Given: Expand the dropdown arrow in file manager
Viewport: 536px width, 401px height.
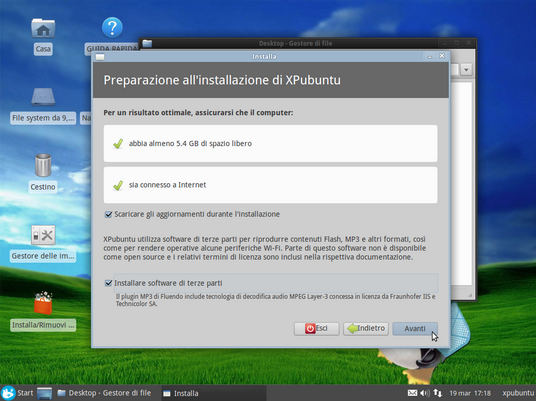Looking at the screenshot, I should click(466, 70).
